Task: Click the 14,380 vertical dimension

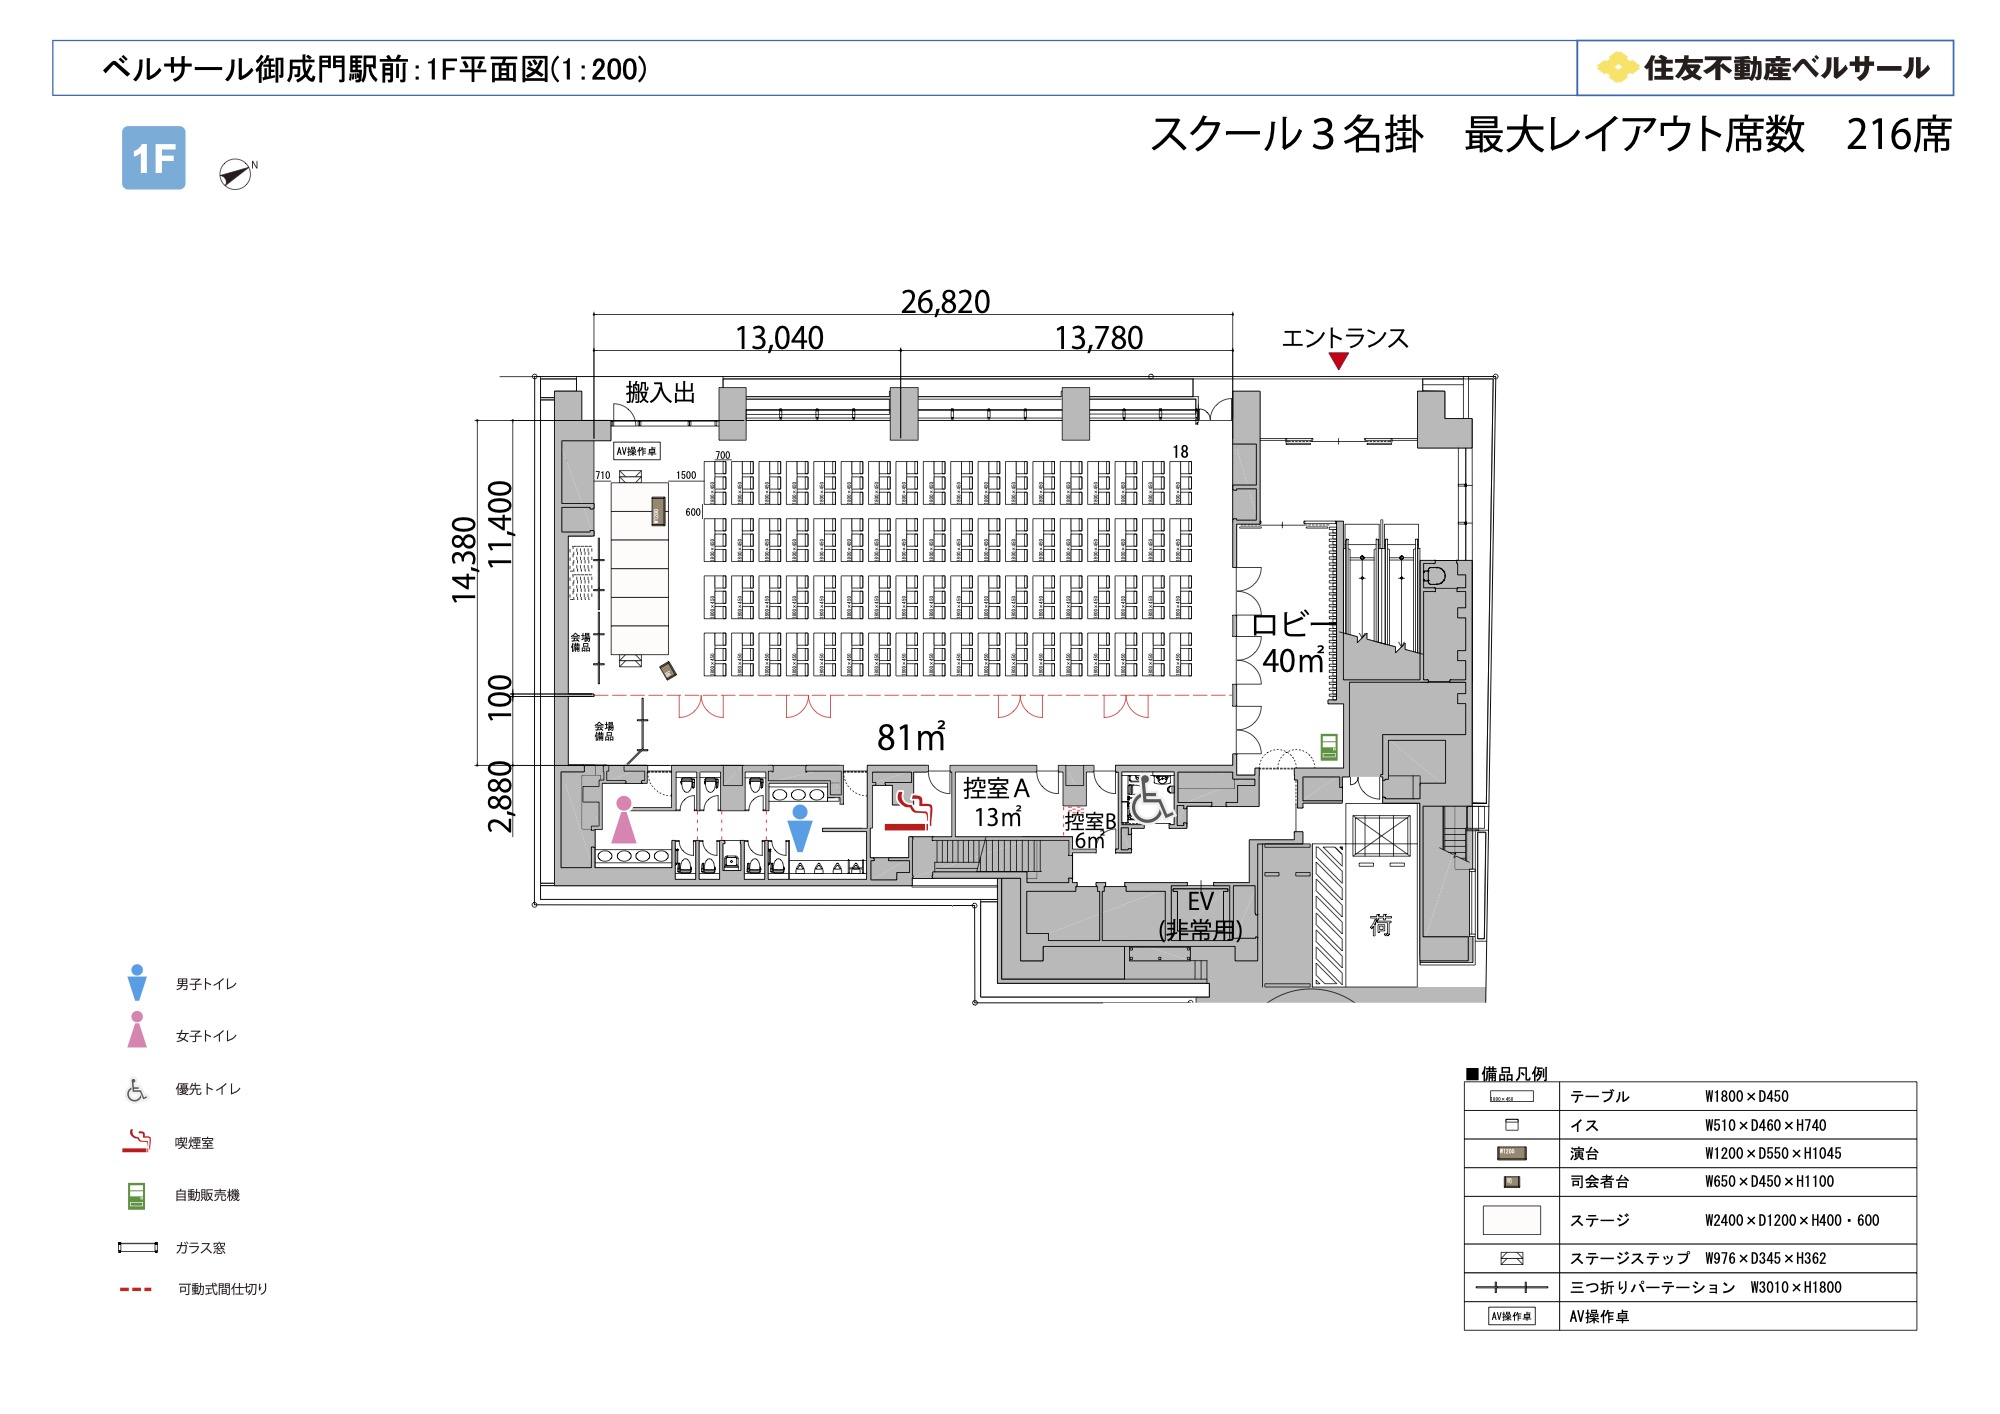Action: point(465,560)
